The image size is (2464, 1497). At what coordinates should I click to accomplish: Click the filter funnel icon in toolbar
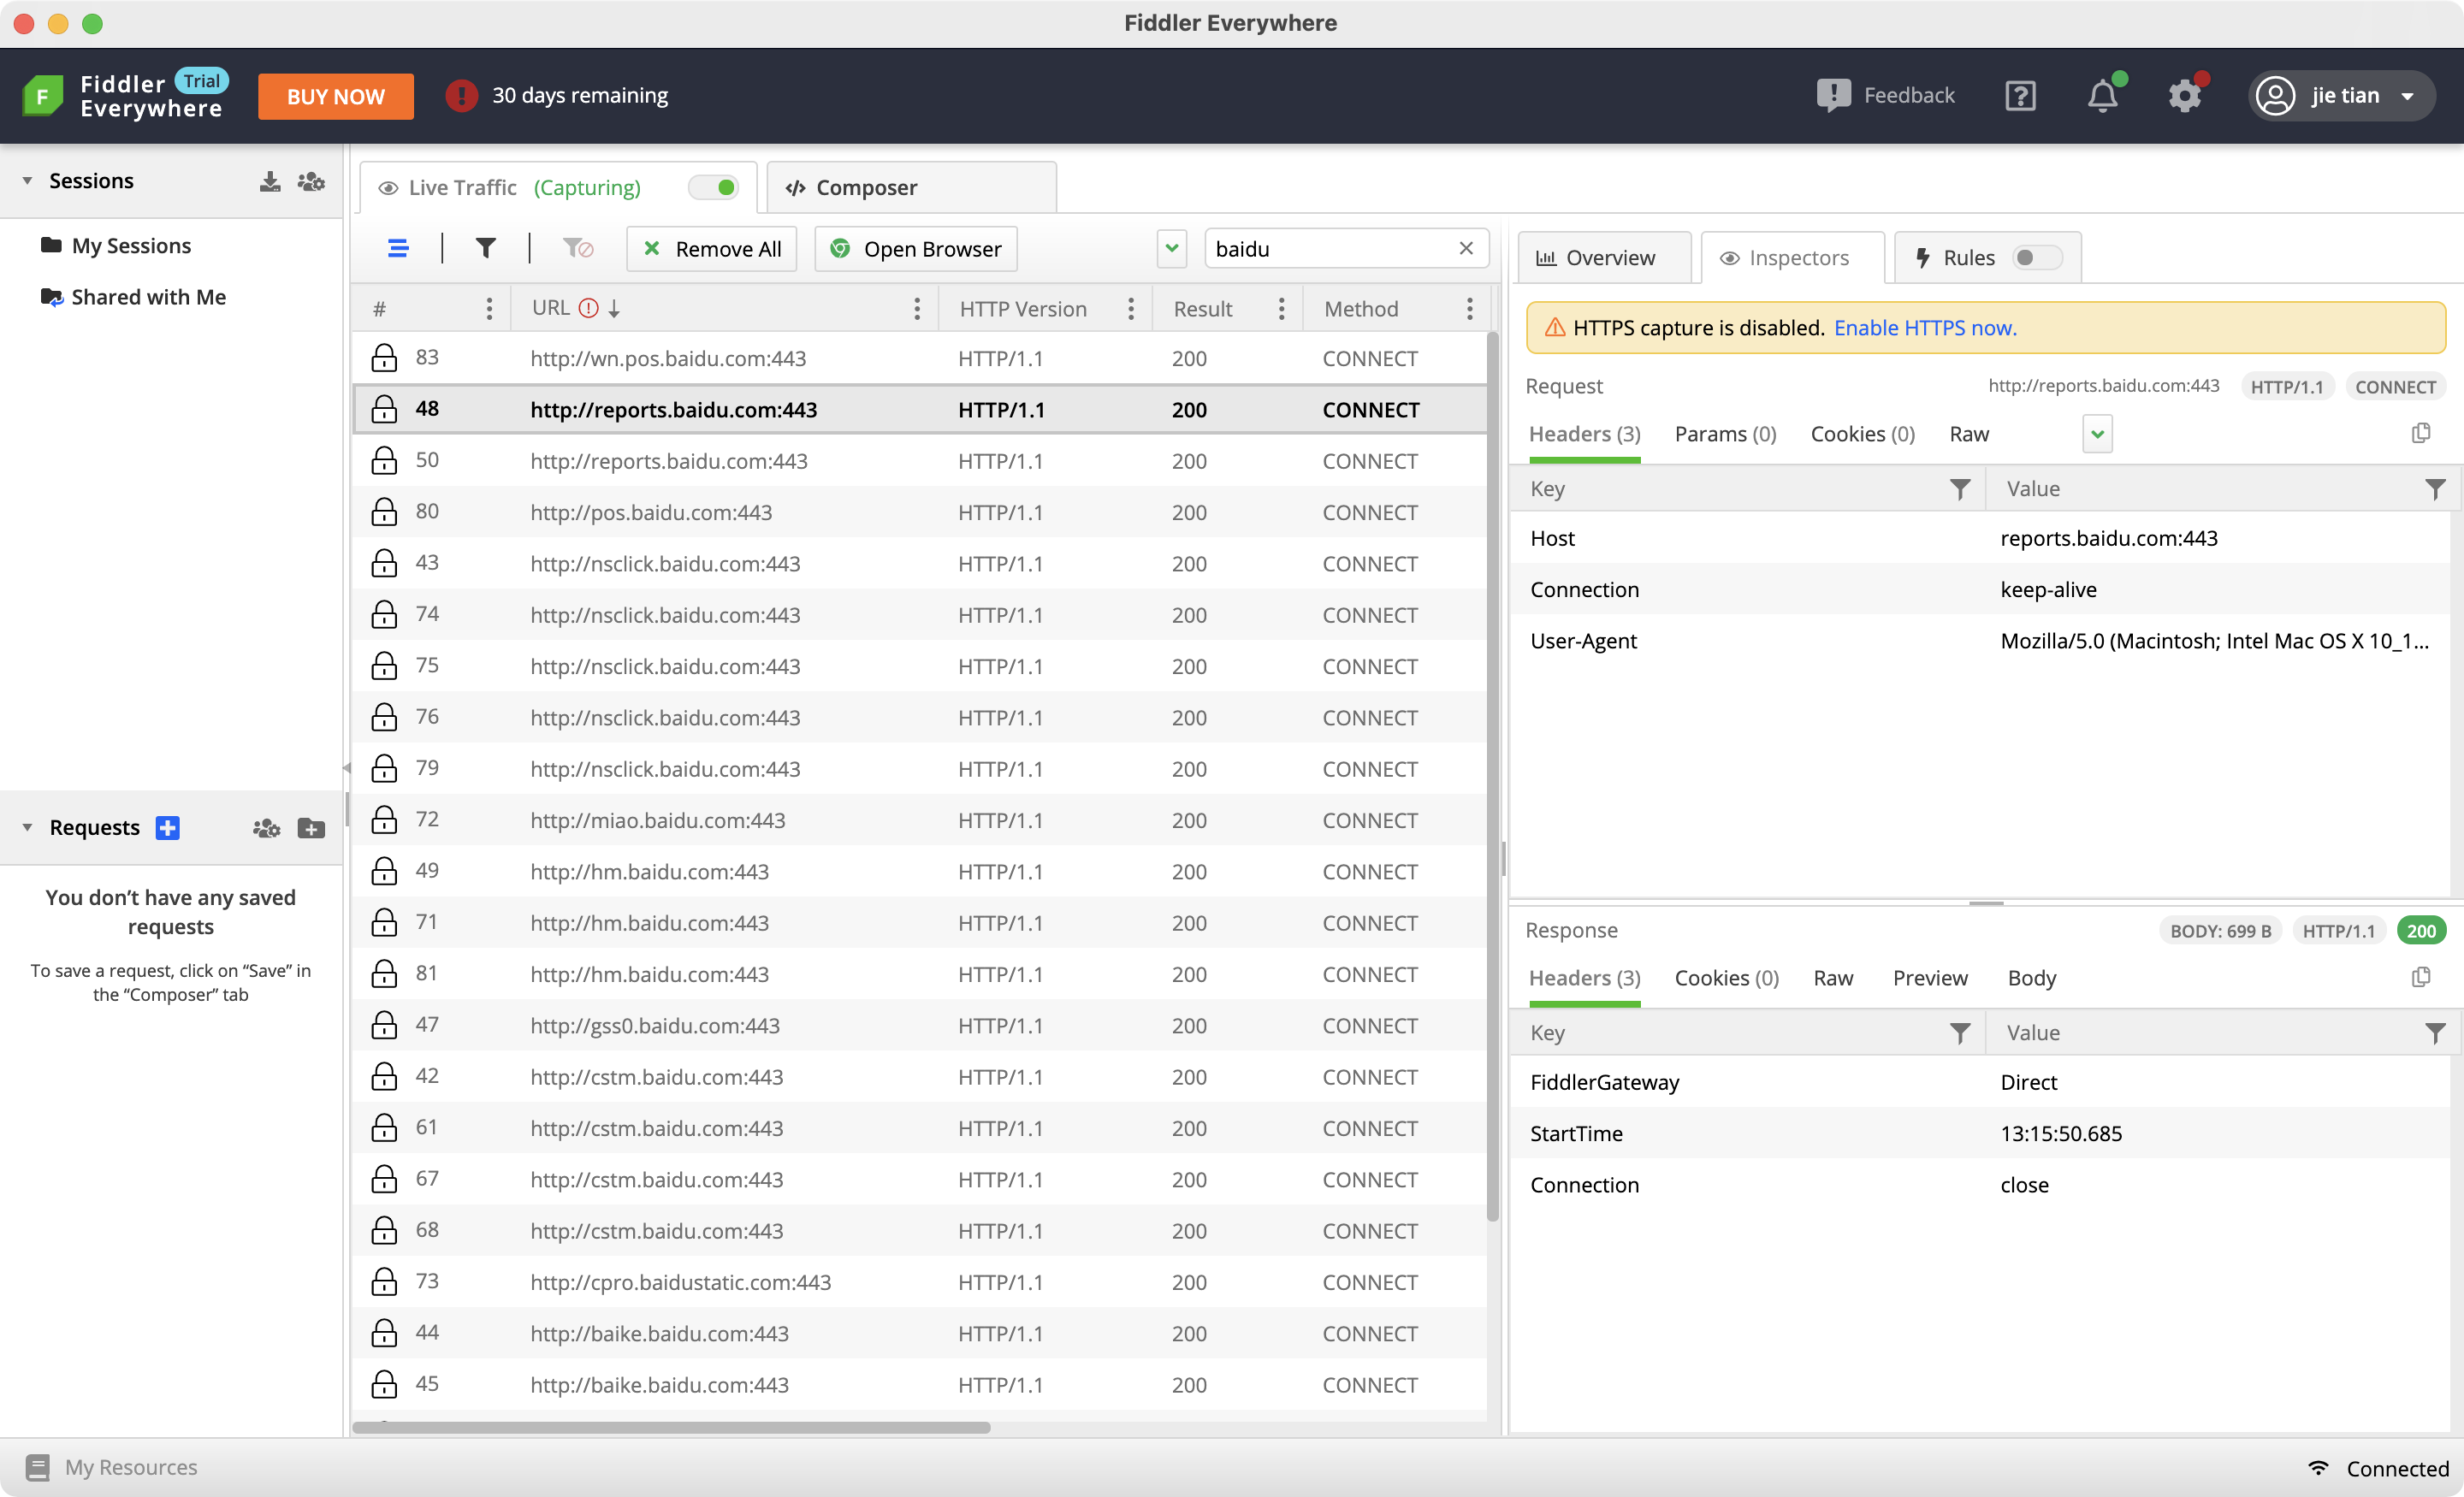(x=485, y=248)
